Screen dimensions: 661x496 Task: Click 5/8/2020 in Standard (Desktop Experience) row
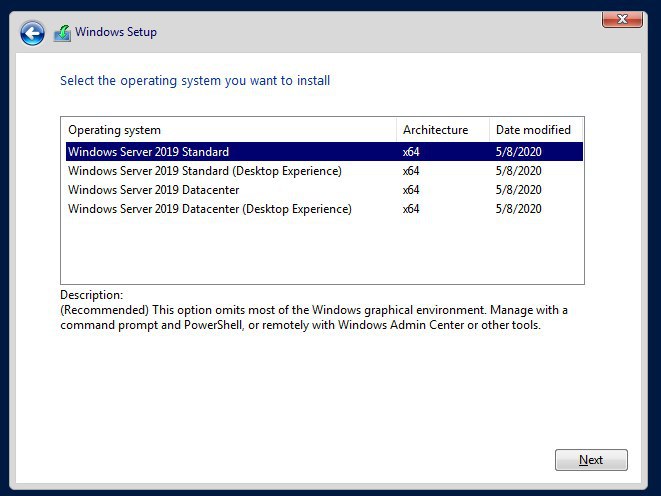[x=519, y=171]
